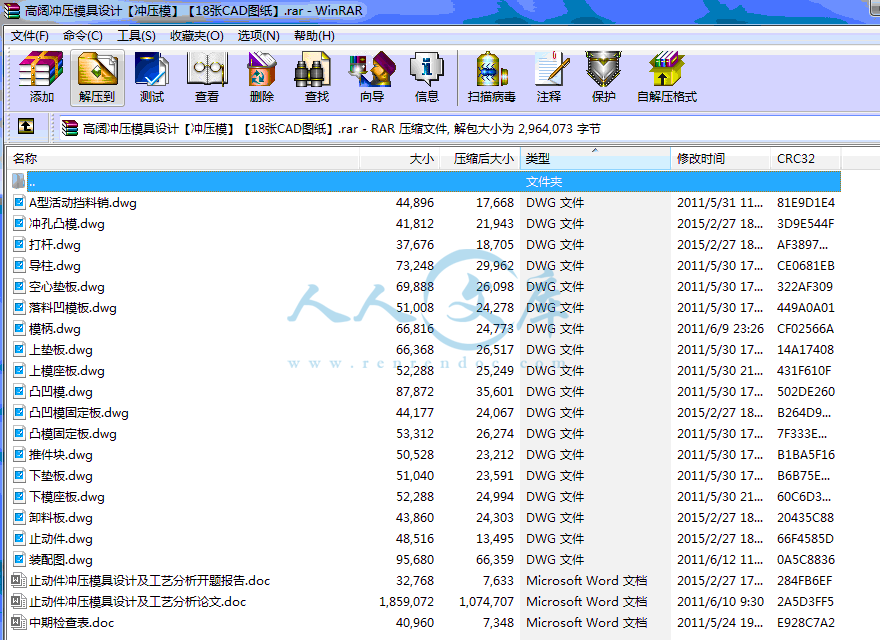Sort by CRC32 column header
Screen dimensions: 880x640
[806, 159]
